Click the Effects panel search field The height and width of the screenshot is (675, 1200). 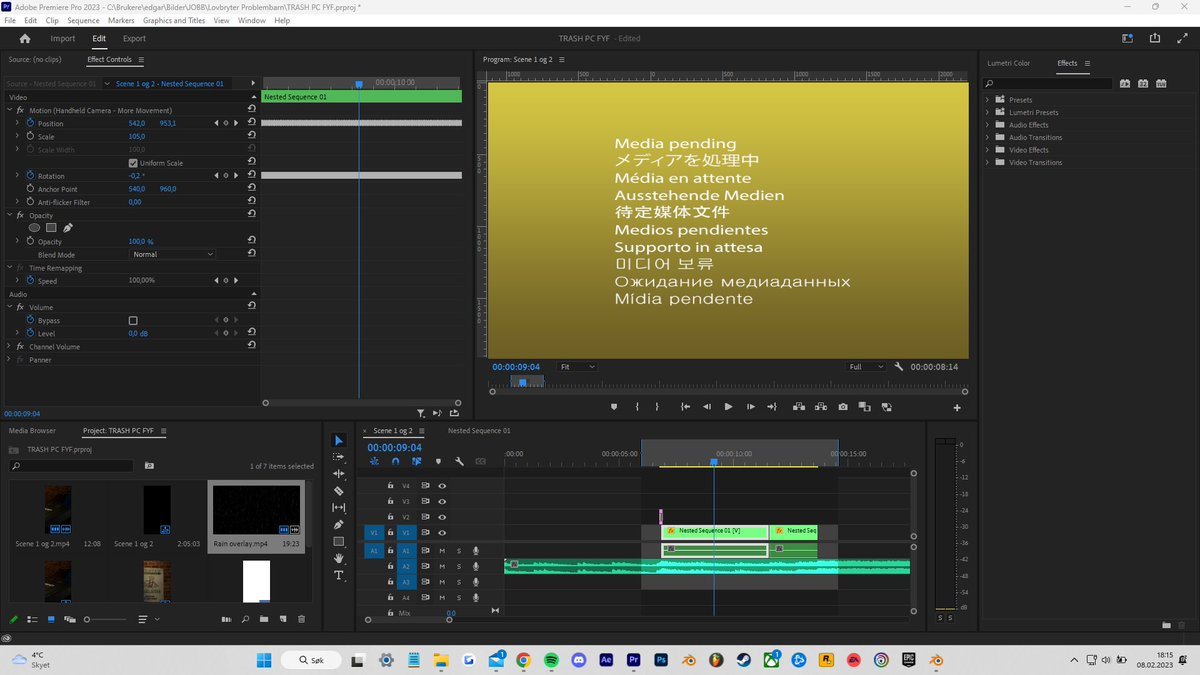(x=1048, y=83)
